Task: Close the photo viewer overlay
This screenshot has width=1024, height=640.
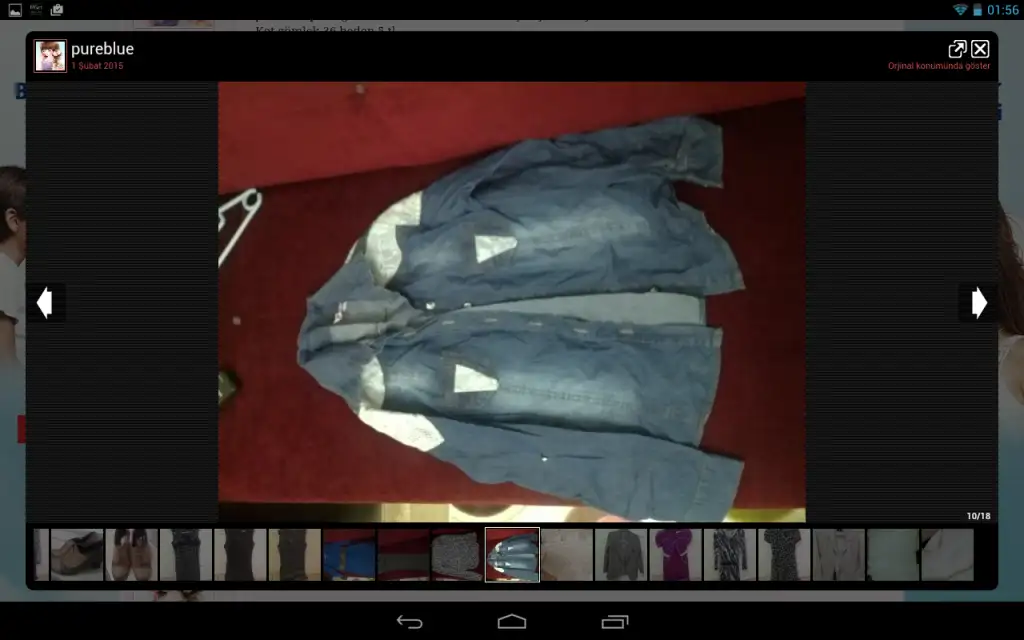Action: (x=980, y=49)
